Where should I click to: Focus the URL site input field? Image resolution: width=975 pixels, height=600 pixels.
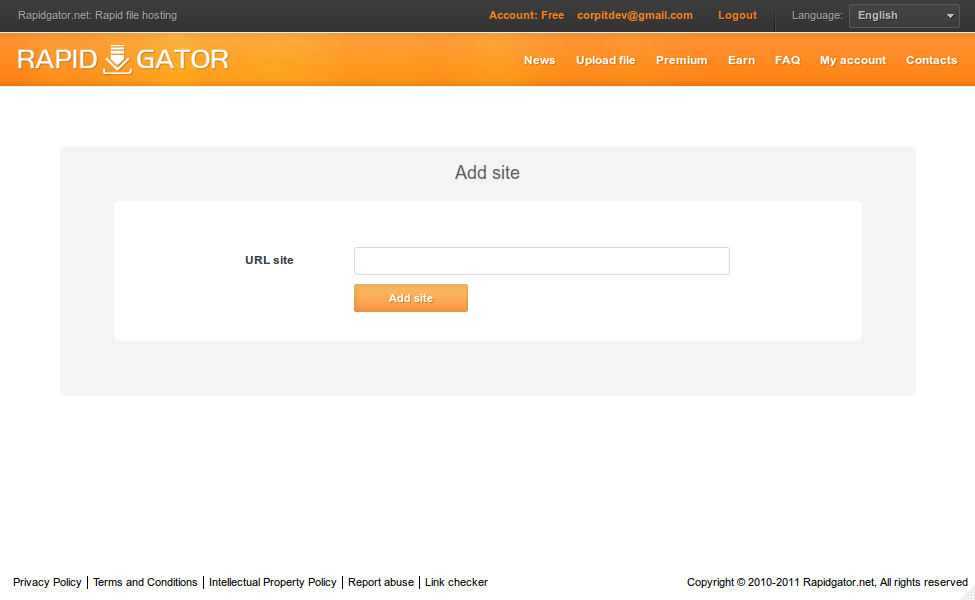(542, 261)
